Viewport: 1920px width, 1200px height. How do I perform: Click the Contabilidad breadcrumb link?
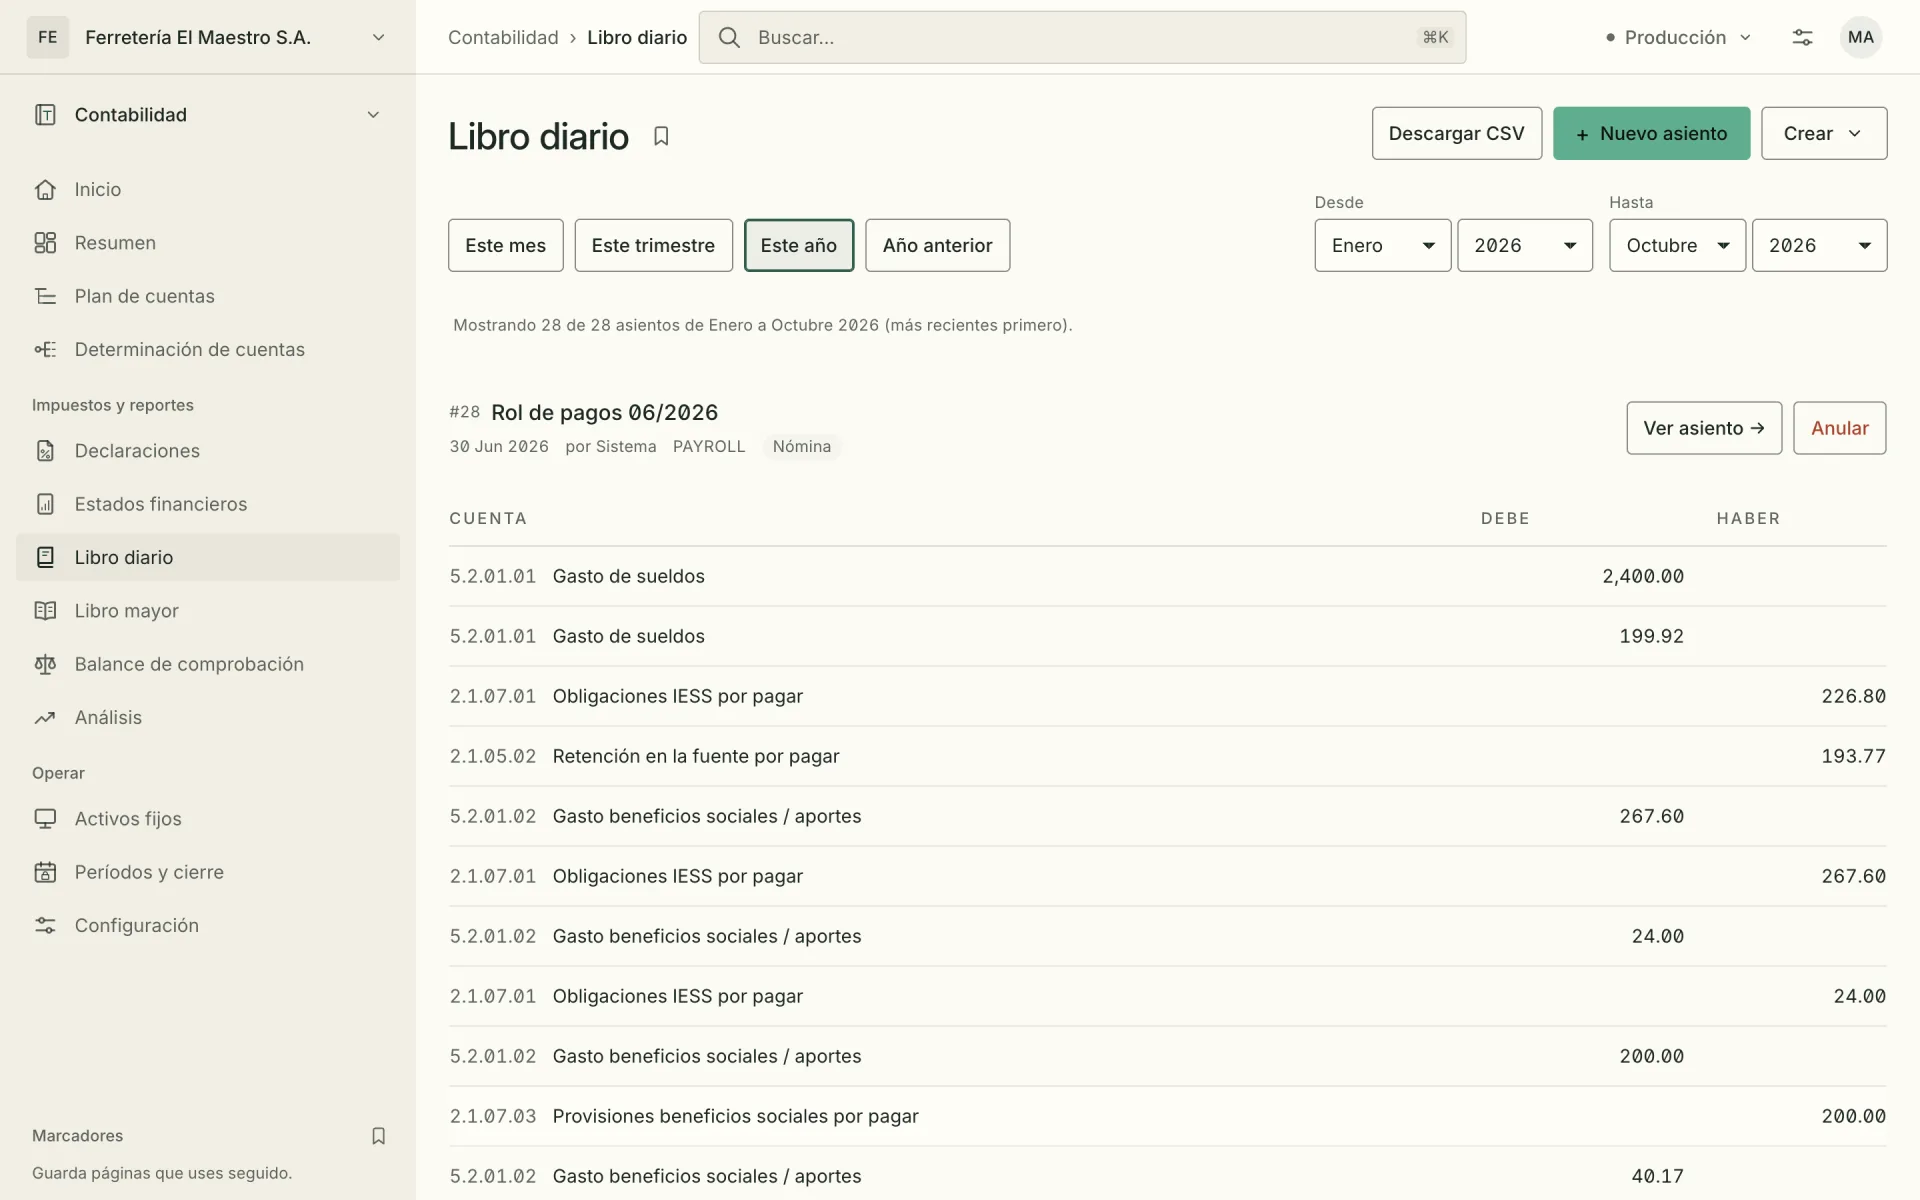(x=503, y=37)
